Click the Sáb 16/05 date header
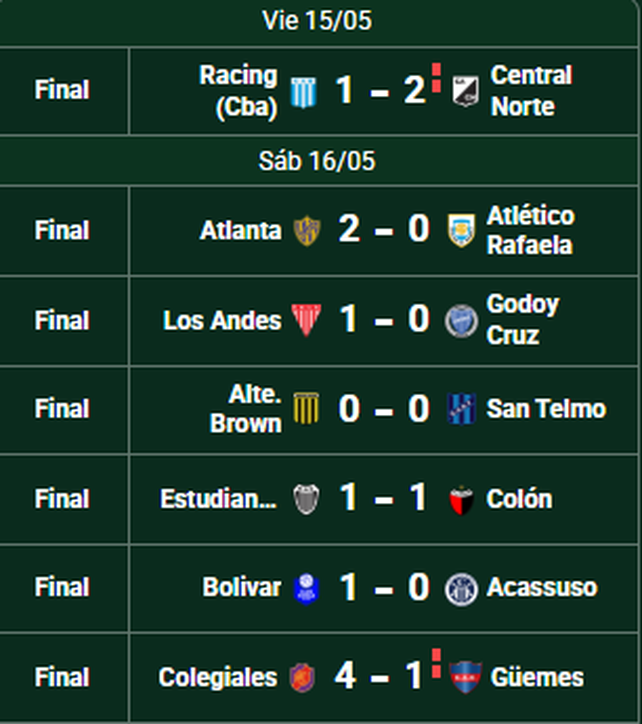Viewport: 642px width, 724px height. (x=317, y=161)
